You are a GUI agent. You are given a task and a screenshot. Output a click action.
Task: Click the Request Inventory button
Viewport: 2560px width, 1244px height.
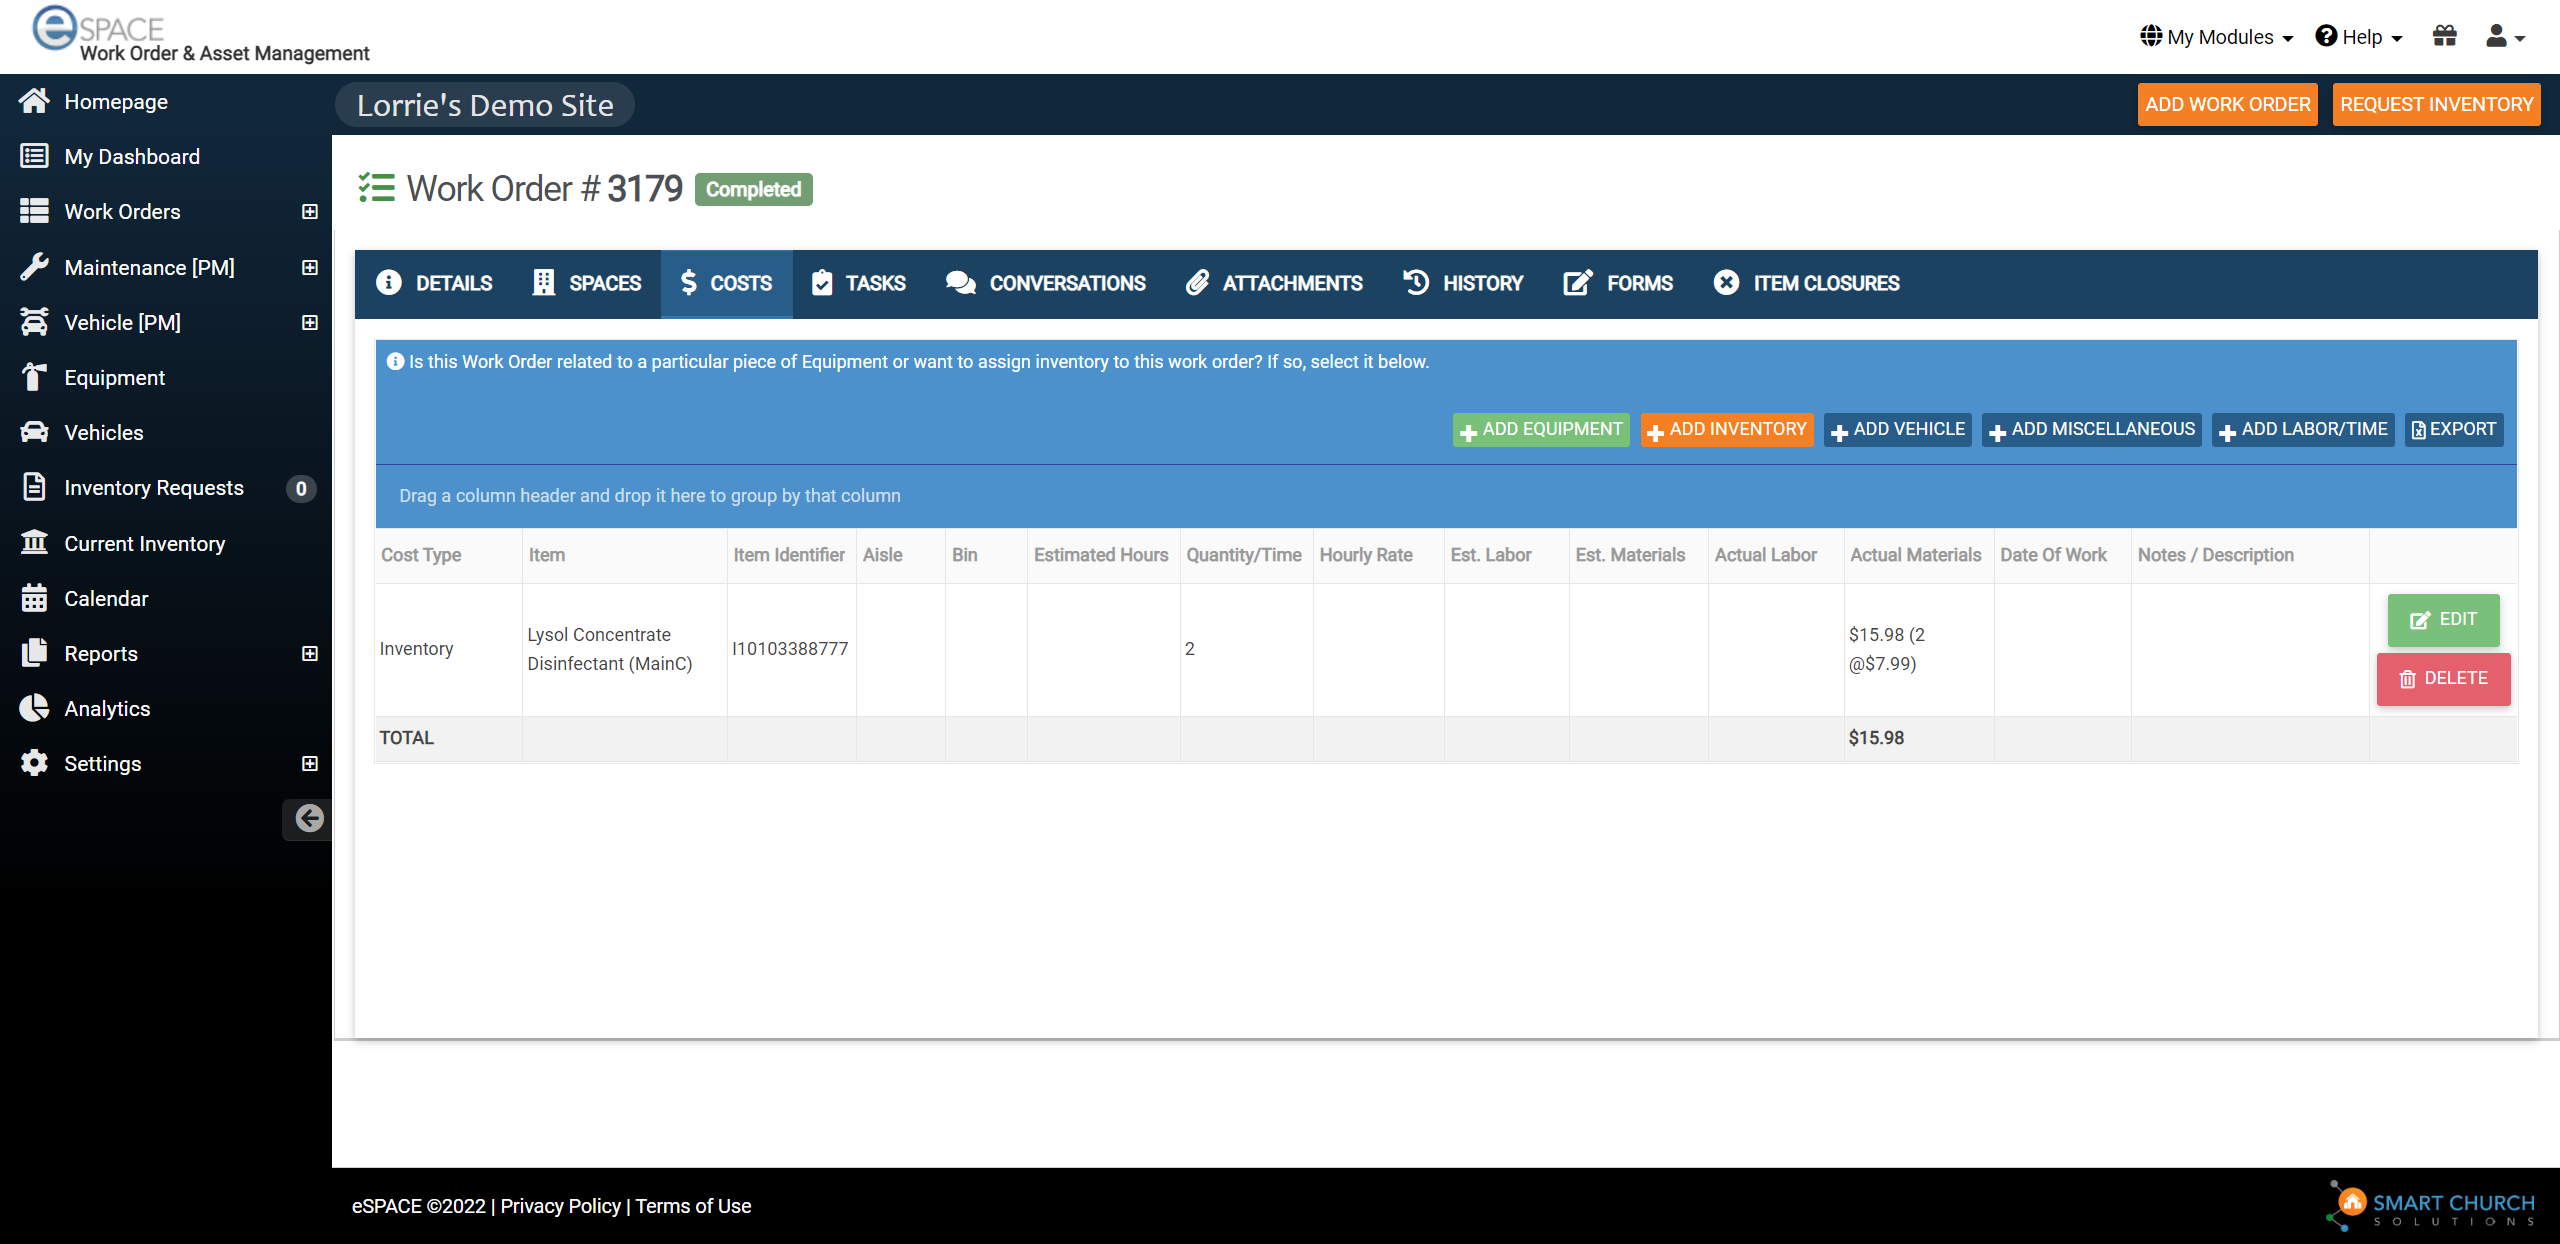2436,104
